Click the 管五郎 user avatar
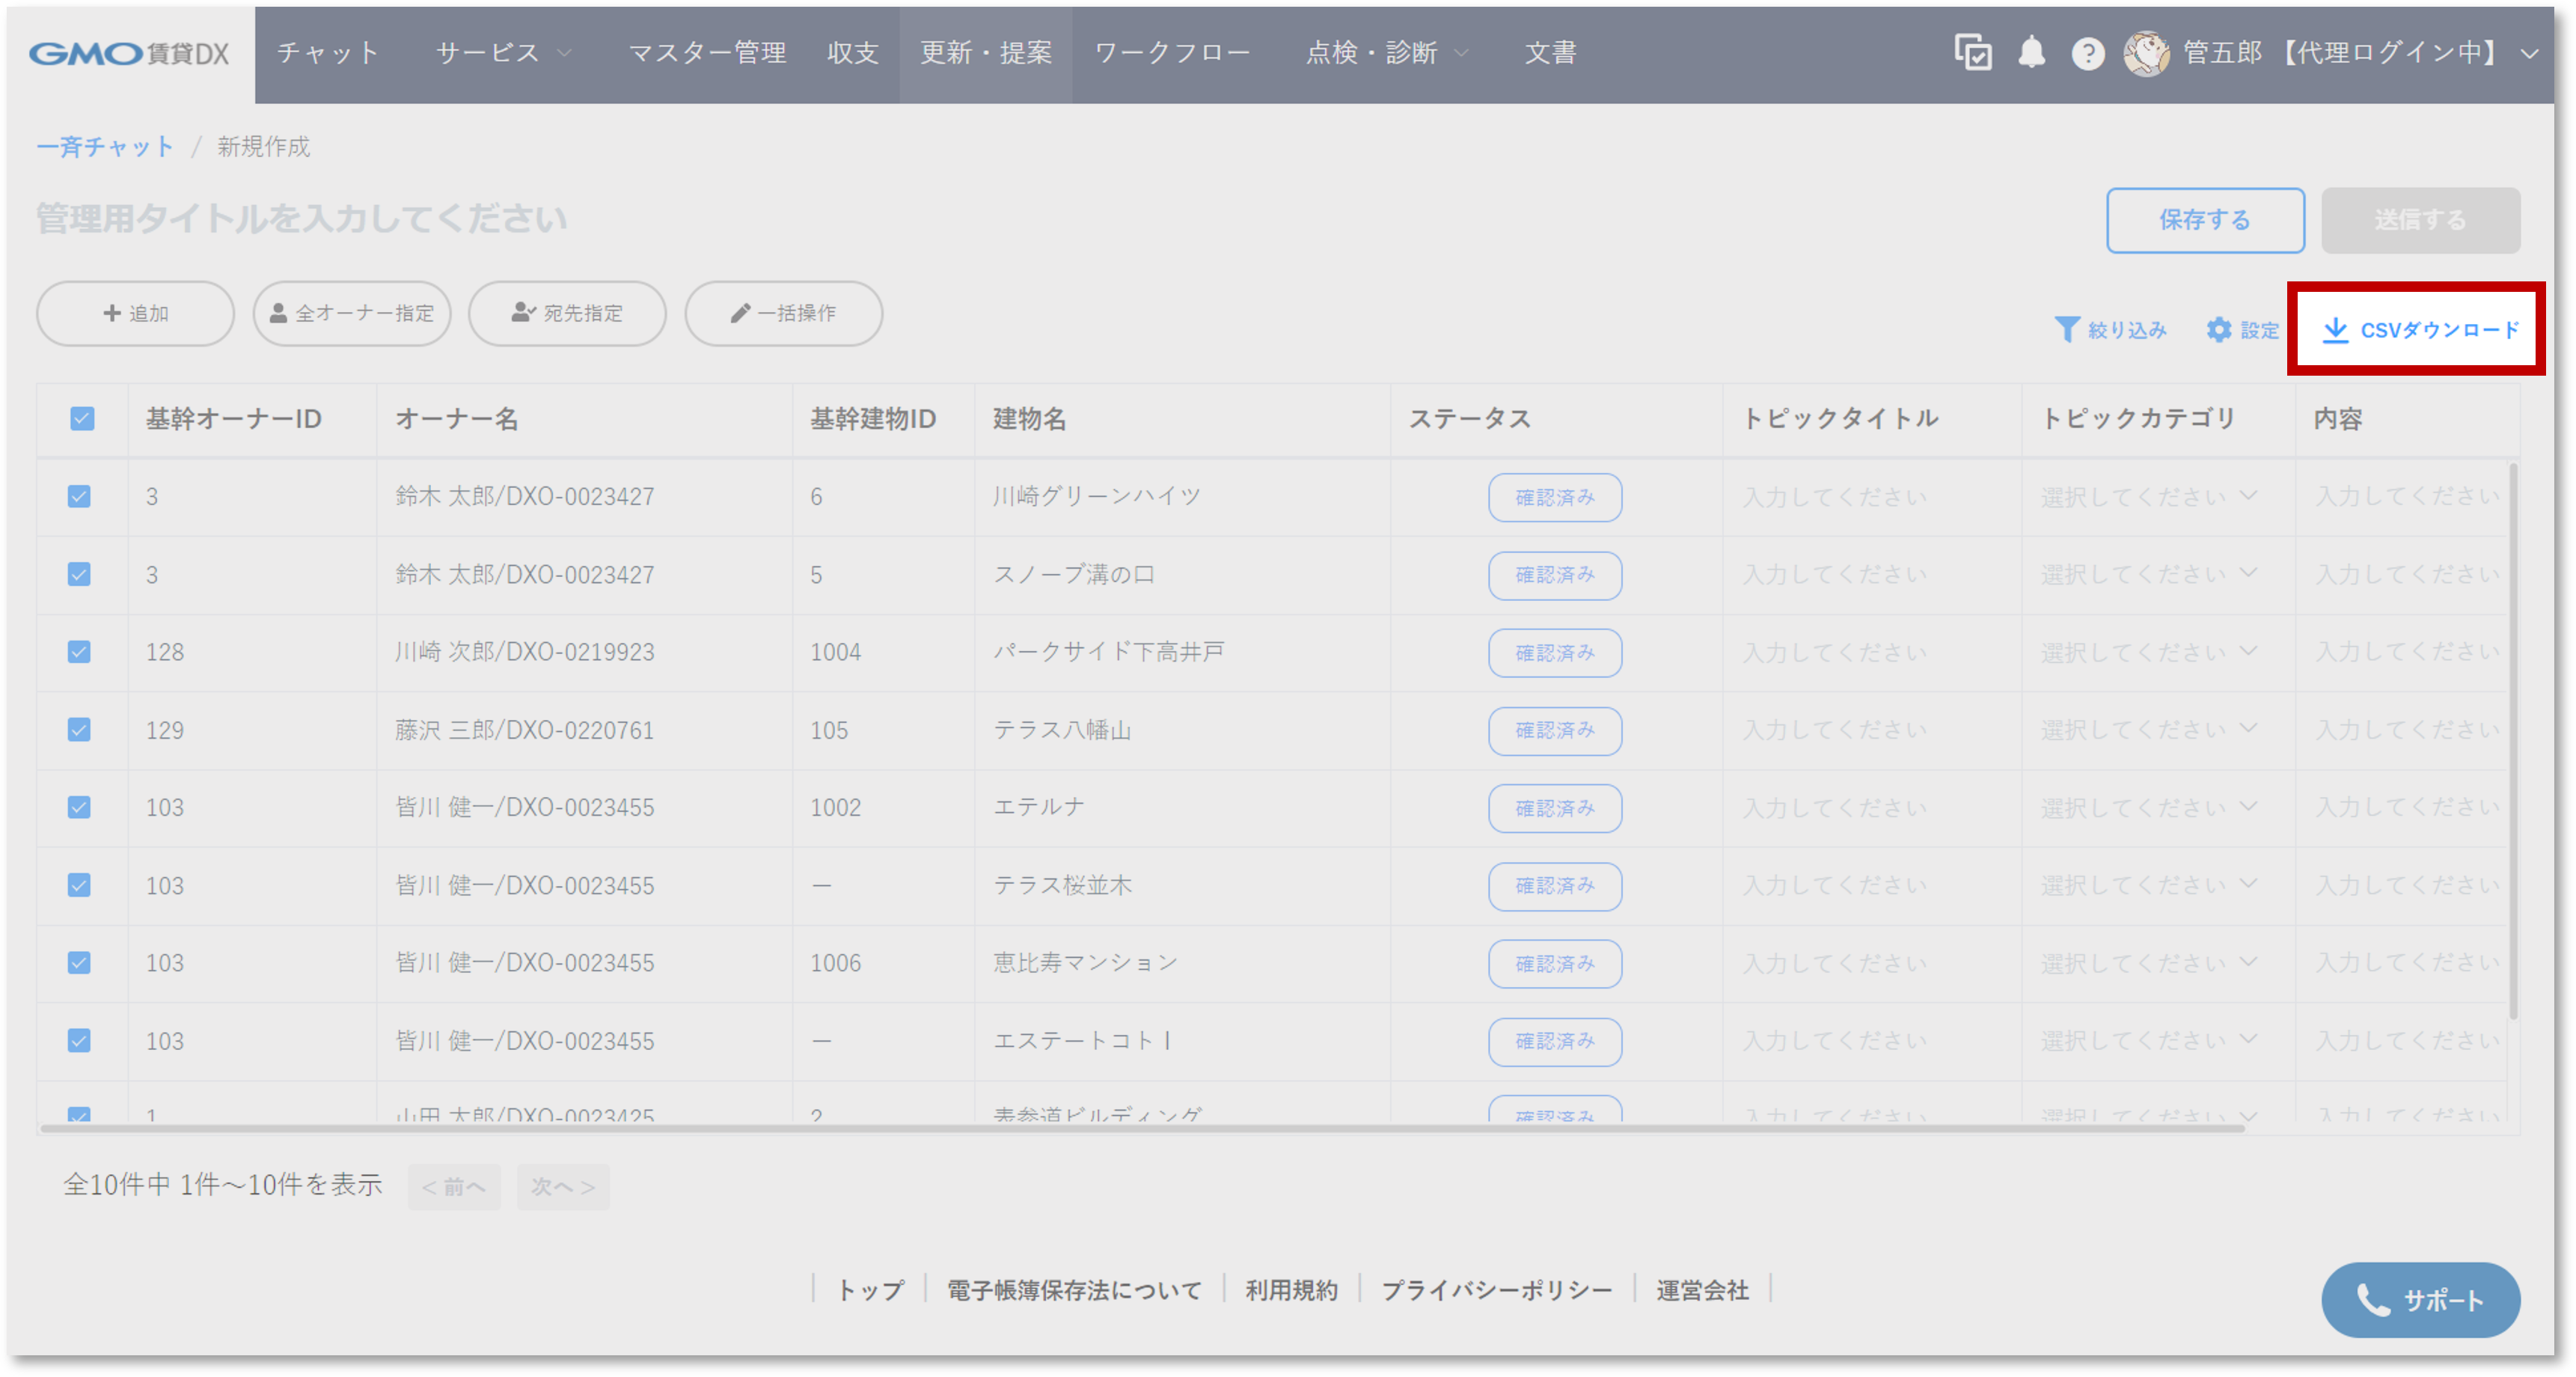This screenshot has width=2576, height=1377. [2148, 53]
